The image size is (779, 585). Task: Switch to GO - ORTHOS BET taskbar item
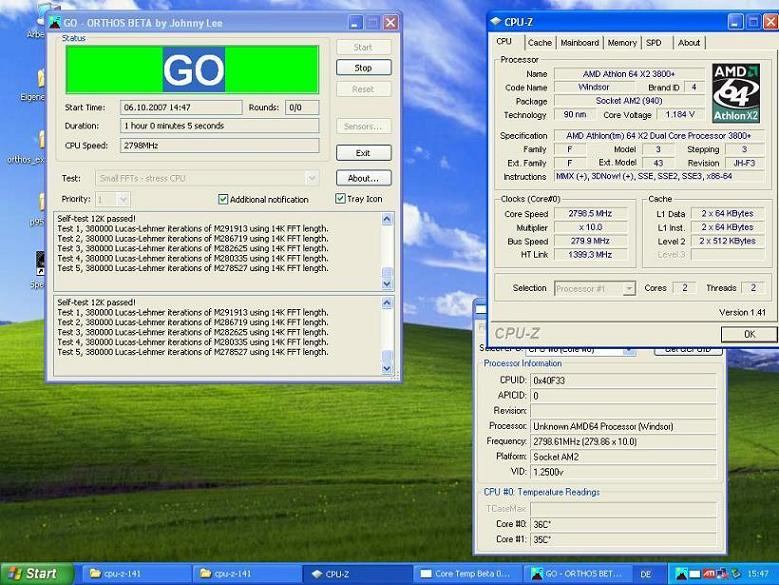pyautogui.click(x=578, y=574)
